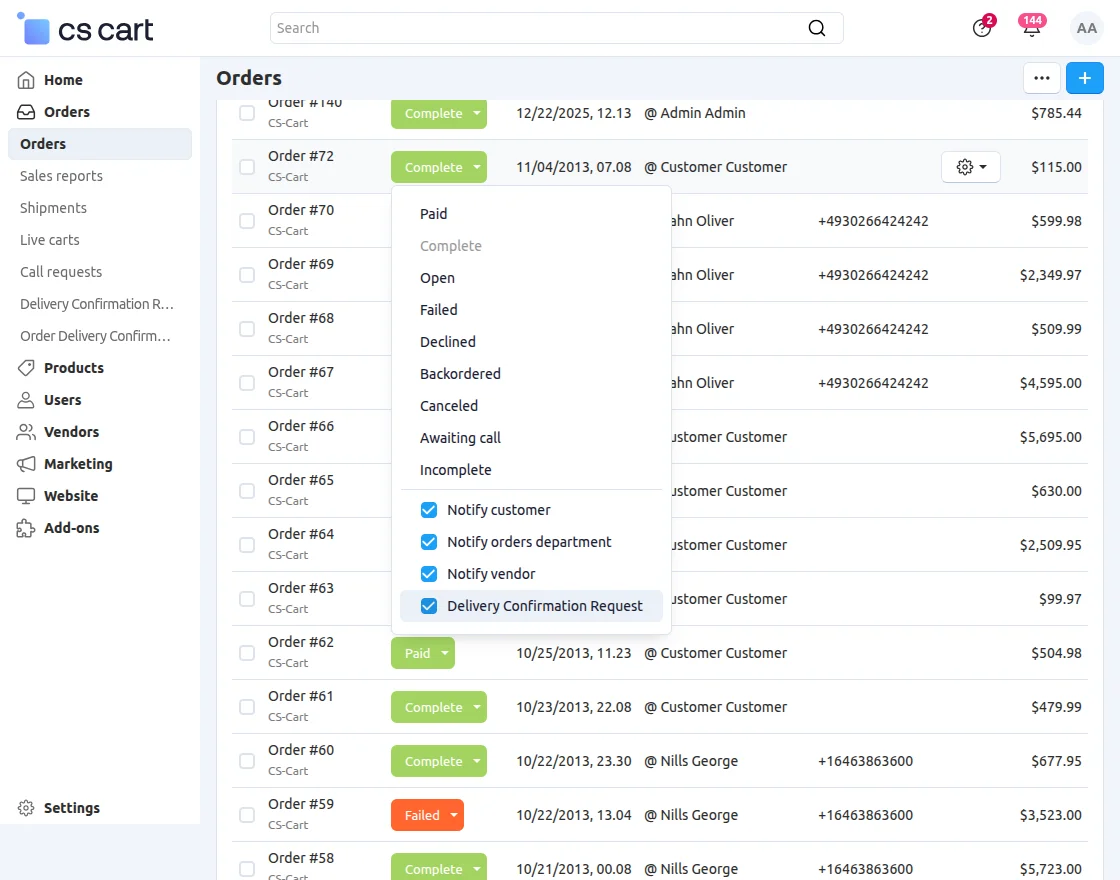The height and width of the screenshot is (880, 1120).
Task: Click the search magnifier icon
Action: 817,28
